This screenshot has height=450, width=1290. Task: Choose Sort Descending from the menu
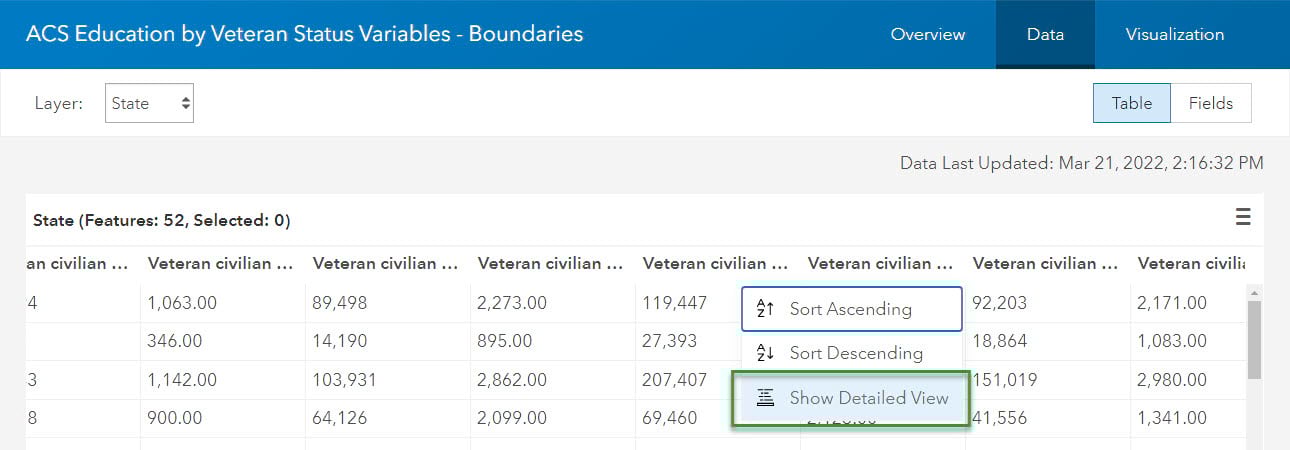click(x=855, y=353)
